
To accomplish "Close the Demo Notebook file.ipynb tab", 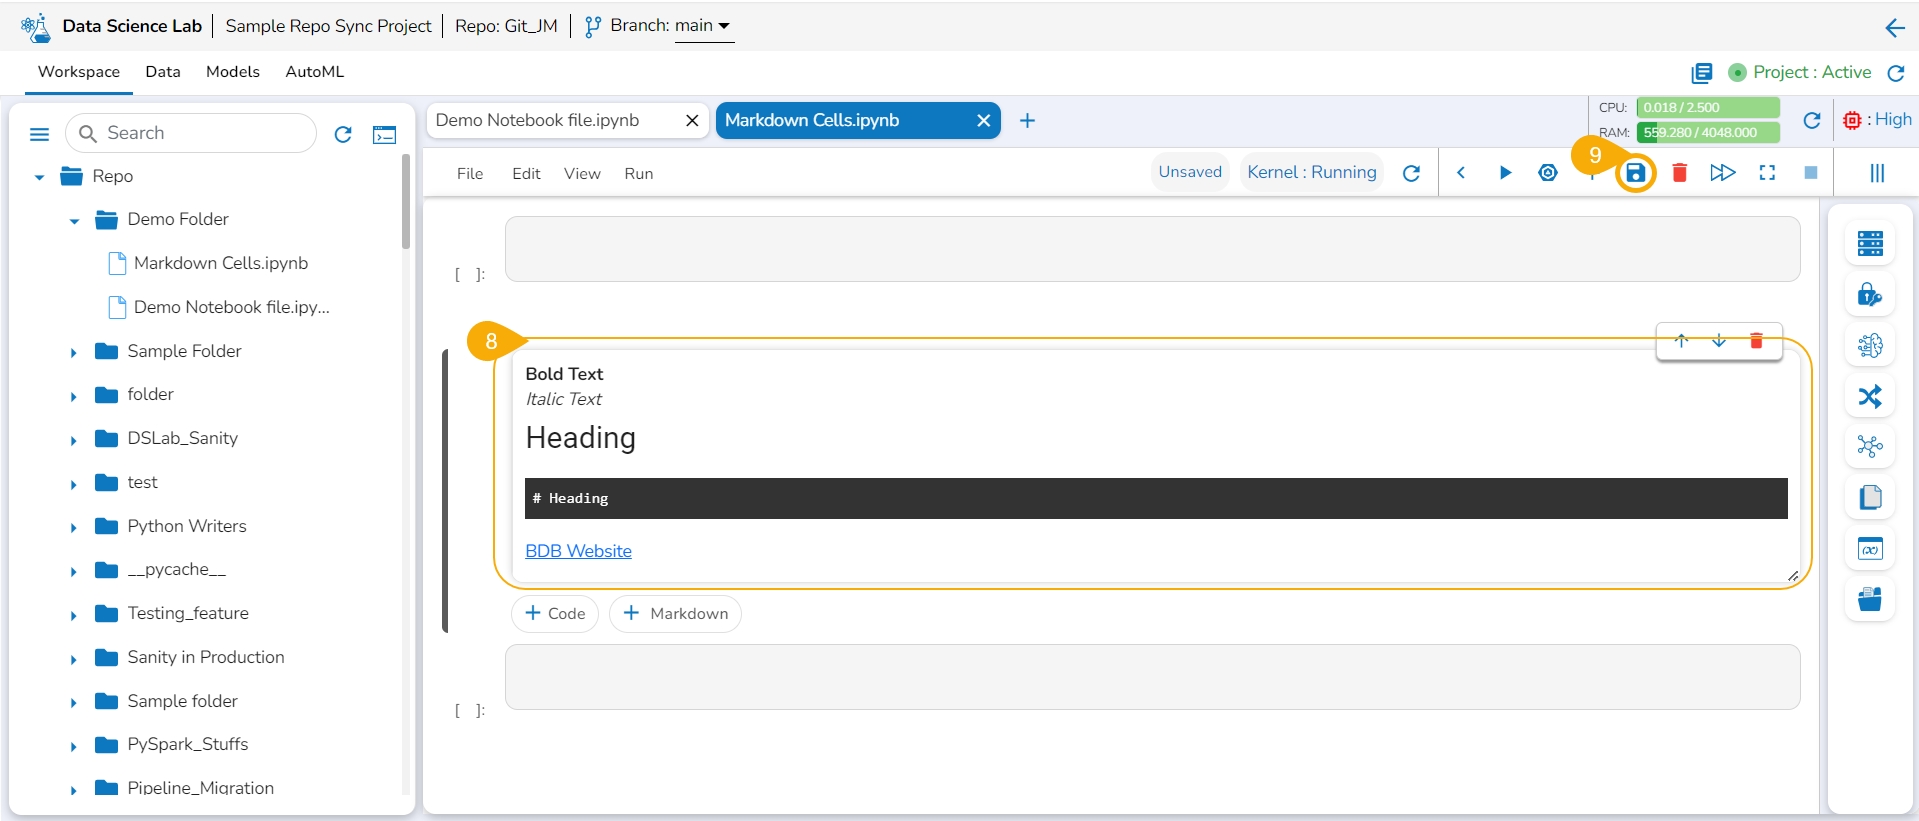I will (692, 121).
